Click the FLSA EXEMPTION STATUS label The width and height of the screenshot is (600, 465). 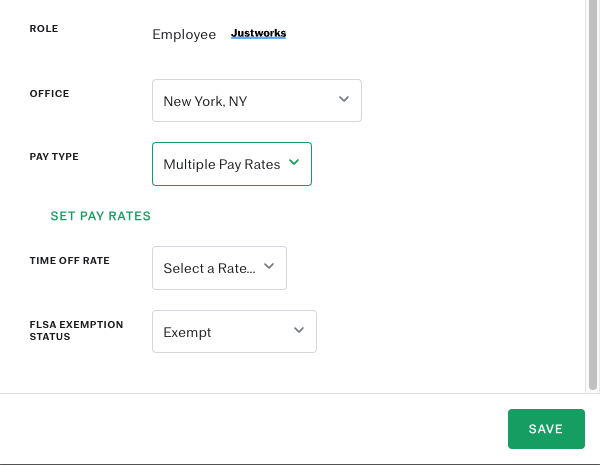(77, 331)
